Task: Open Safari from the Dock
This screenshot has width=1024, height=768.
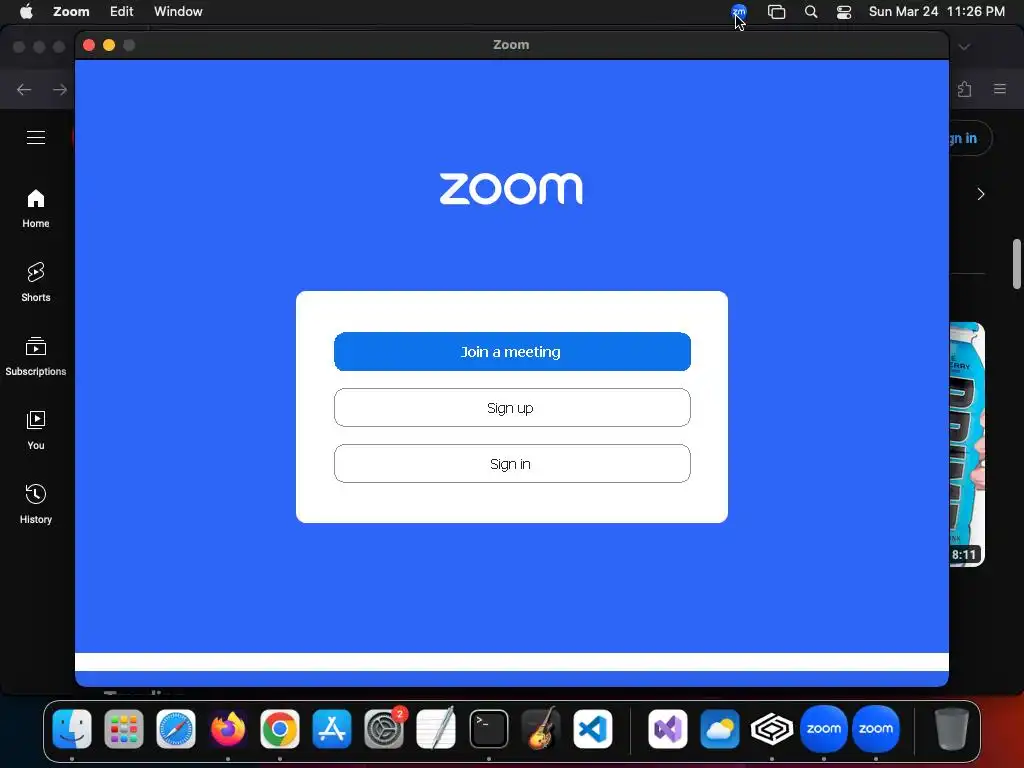Action: (x=176, y=729)
